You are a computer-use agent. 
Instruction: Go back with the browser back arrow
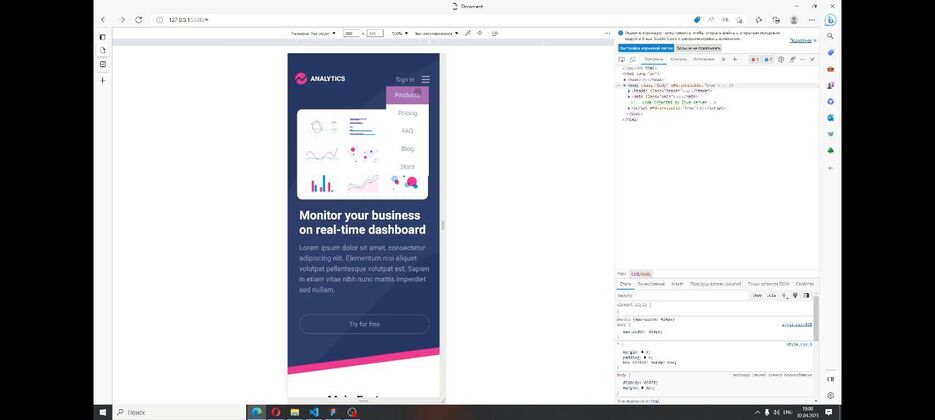pyautogui.click(x=103, y=20)
